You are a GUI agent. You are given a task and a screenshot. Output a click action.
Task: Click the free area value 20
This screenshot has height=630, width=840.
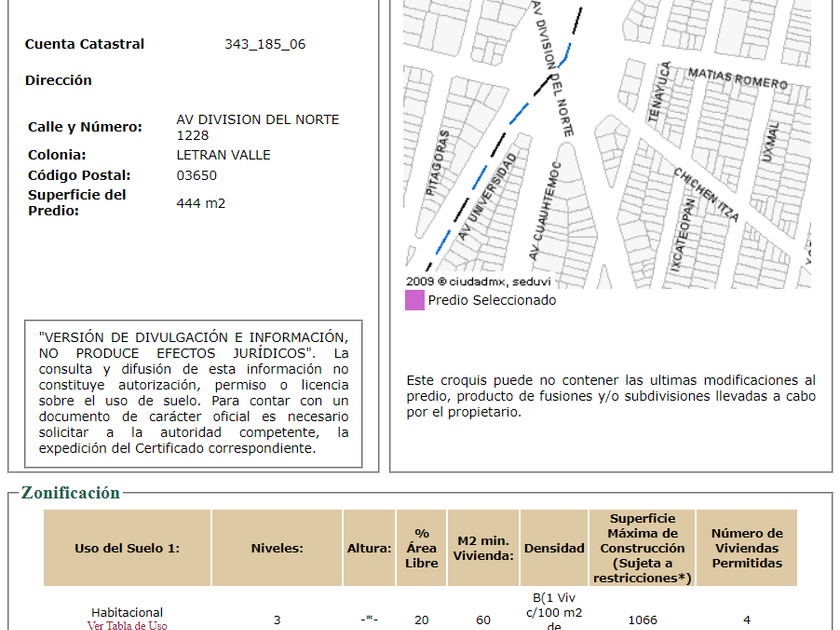422,620
